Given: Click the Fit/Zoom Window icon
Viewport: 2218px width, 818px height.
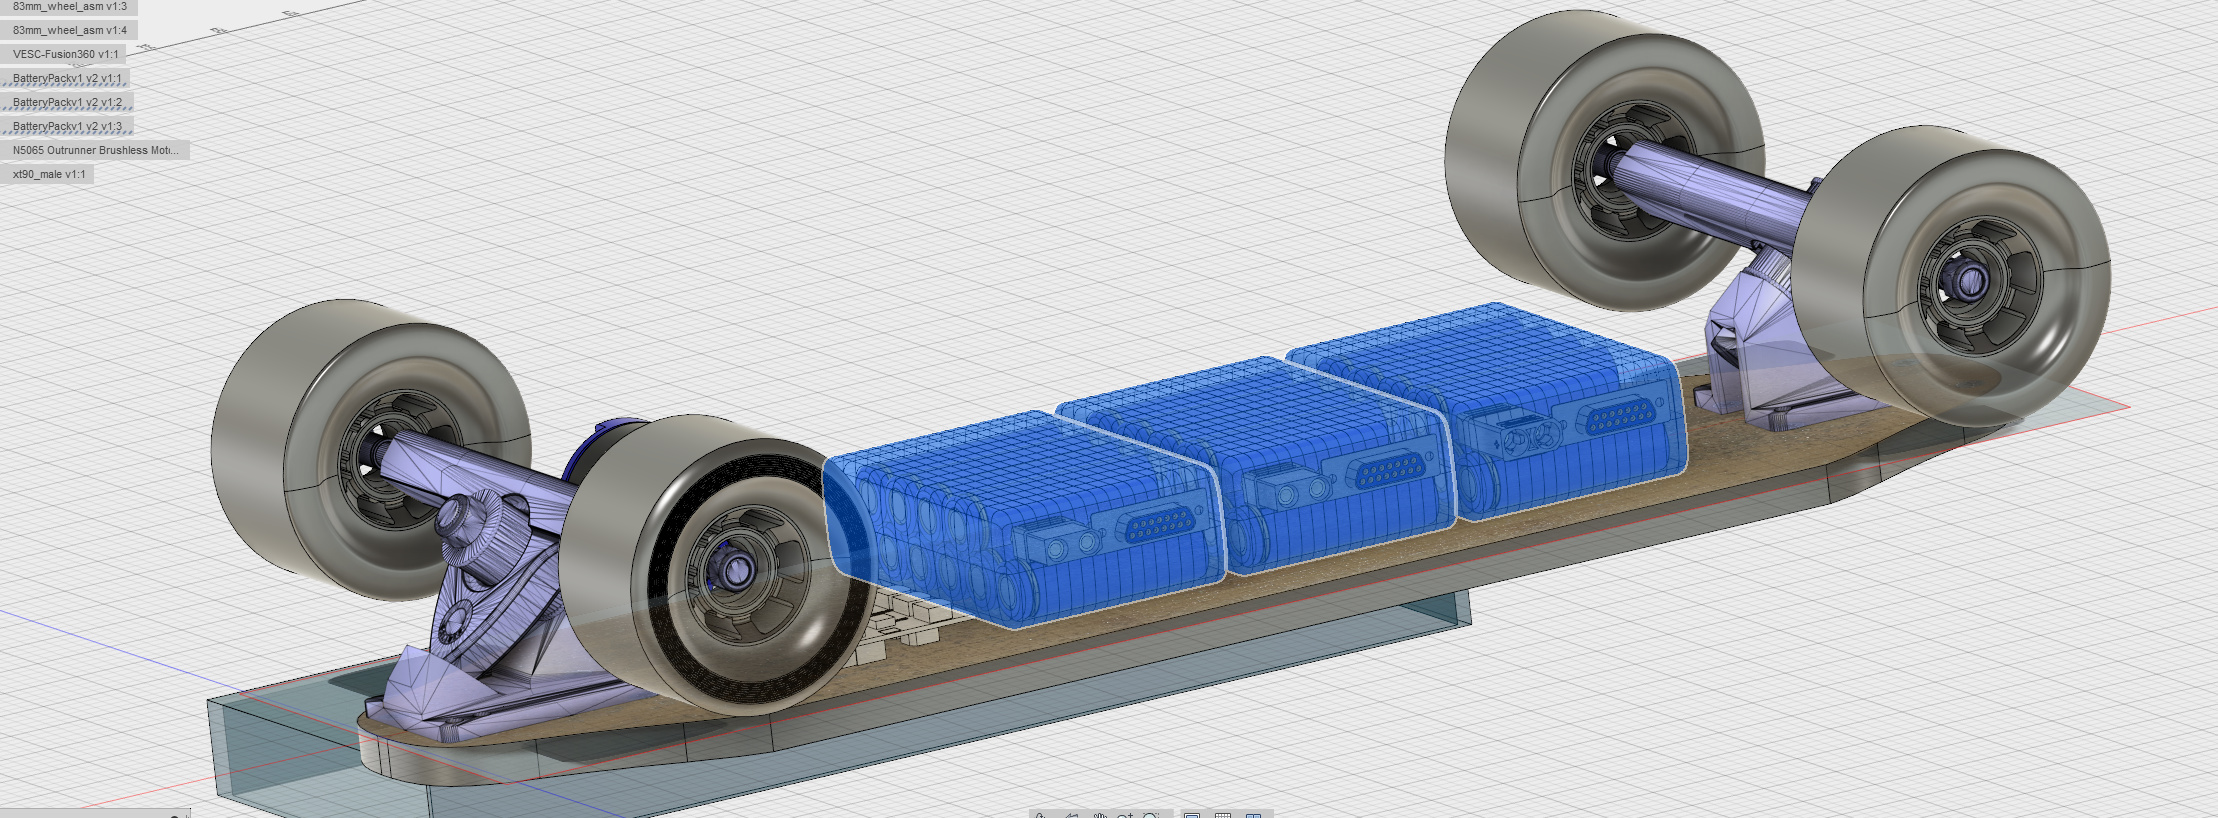Looking at the screenshot, I should point(1153,816).
